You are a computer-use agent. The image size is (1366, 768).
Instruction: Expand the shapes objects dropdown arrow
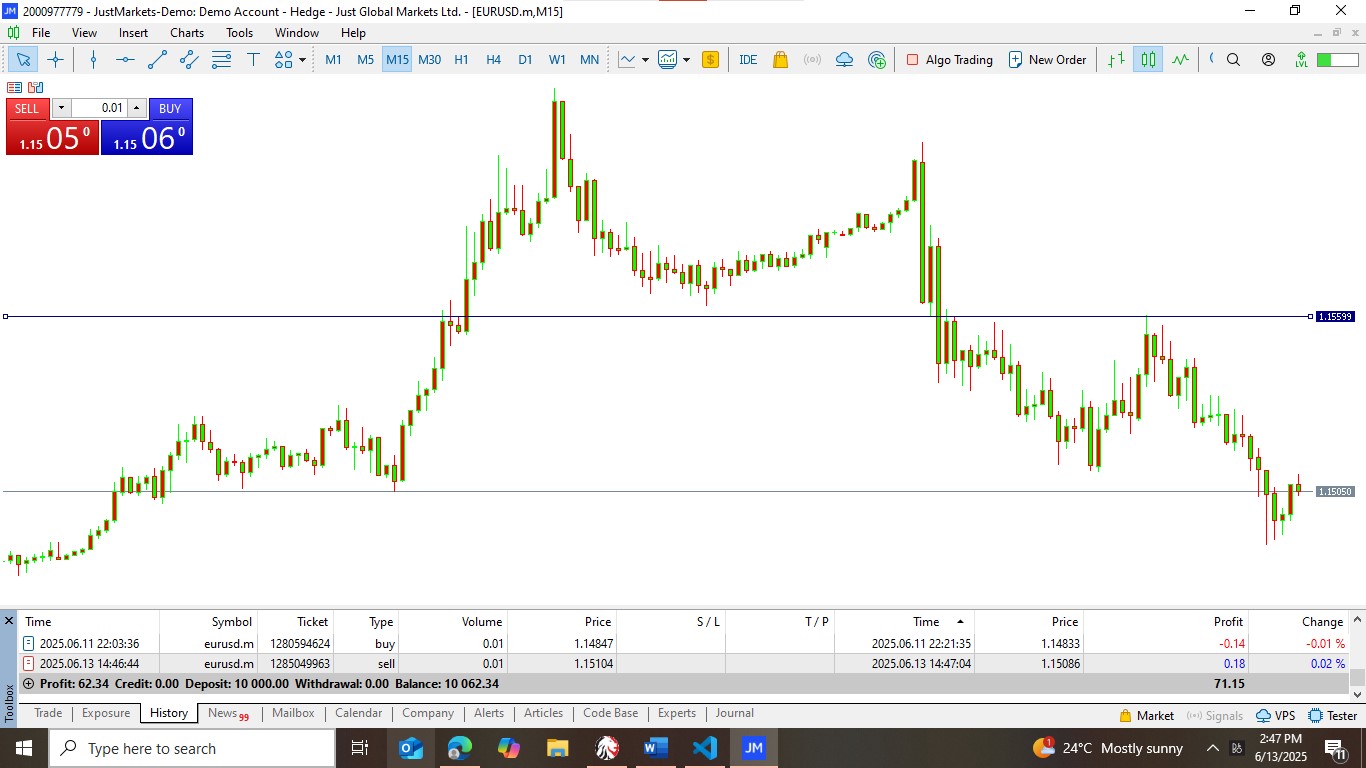click(302, 60)
